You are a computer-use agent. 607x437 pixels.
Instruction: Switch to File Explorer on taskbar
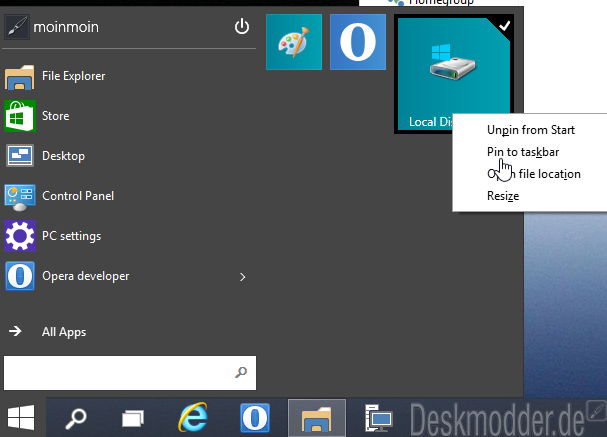pos(317,418)
